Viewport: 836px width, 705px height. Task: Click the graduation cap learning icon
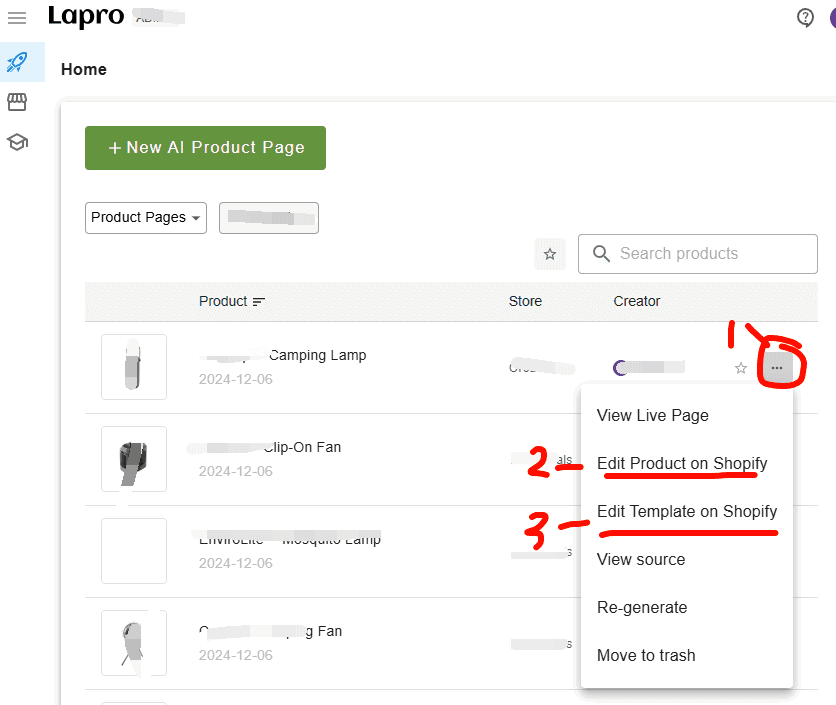[17, 141]
